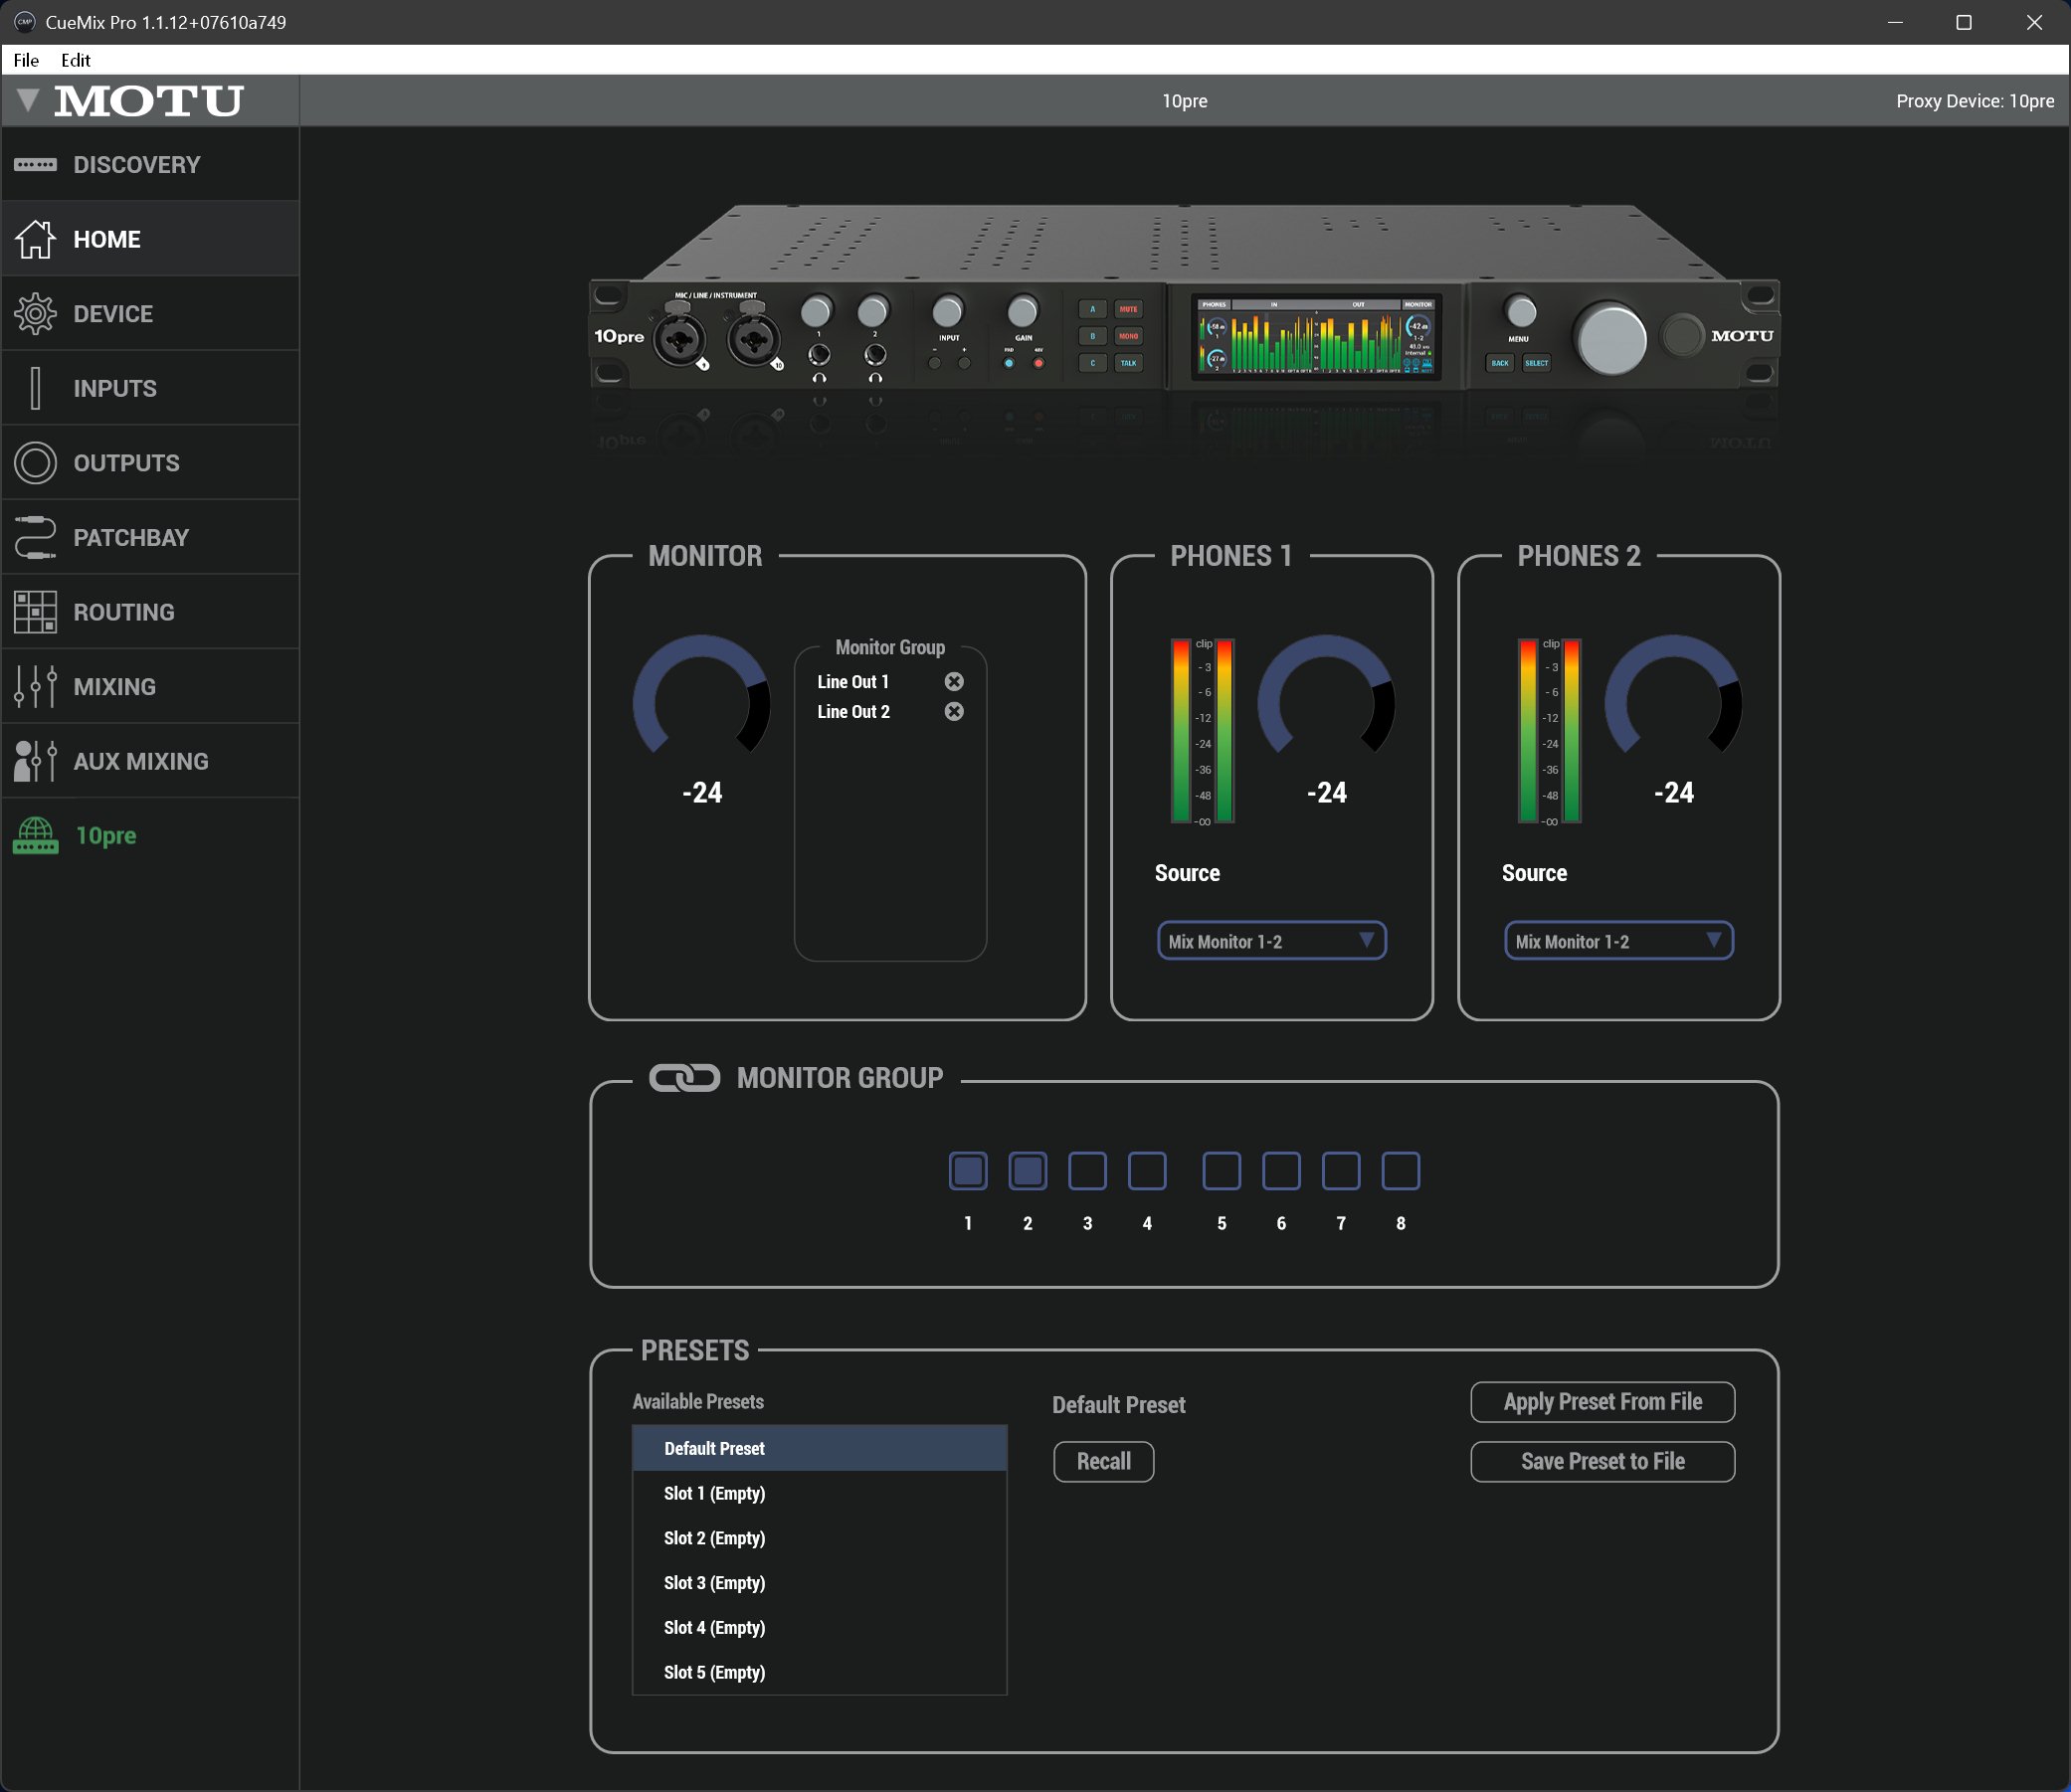
Task: Enable Monitor Group output 6
Action: pos(1281,1171)
